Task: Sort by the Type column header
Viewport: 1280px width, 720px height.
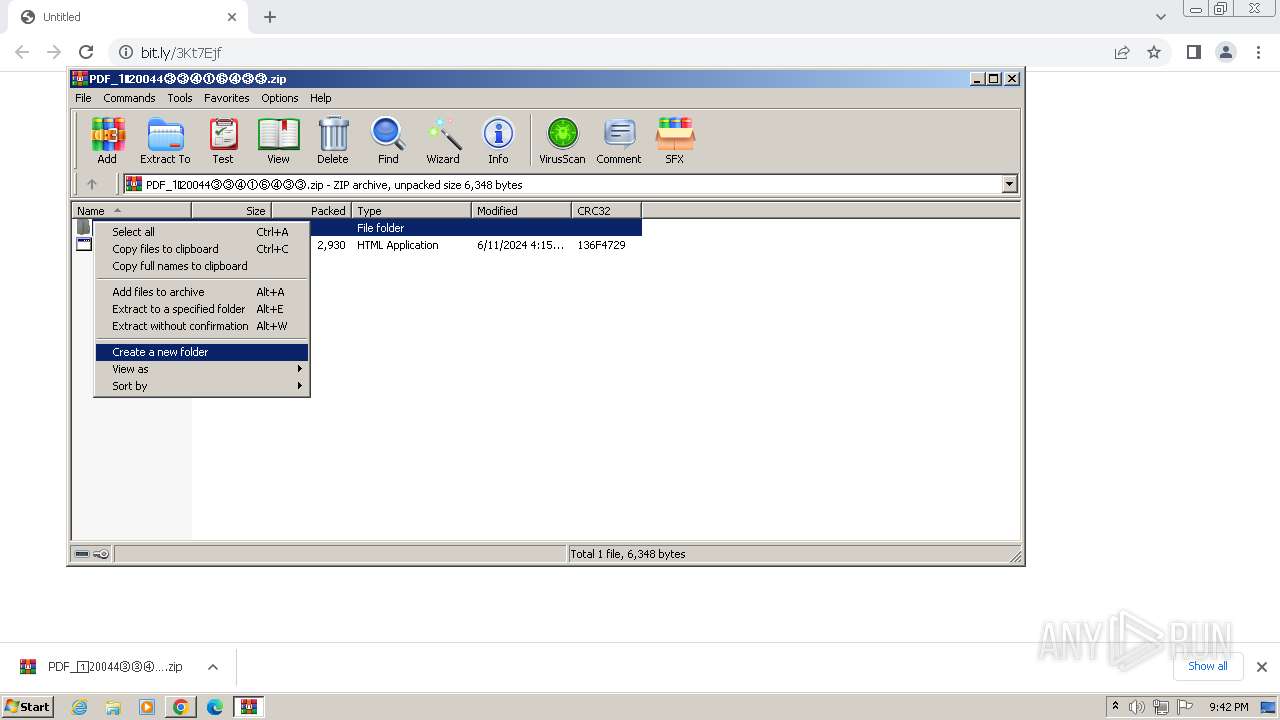Action: point(411,211)
